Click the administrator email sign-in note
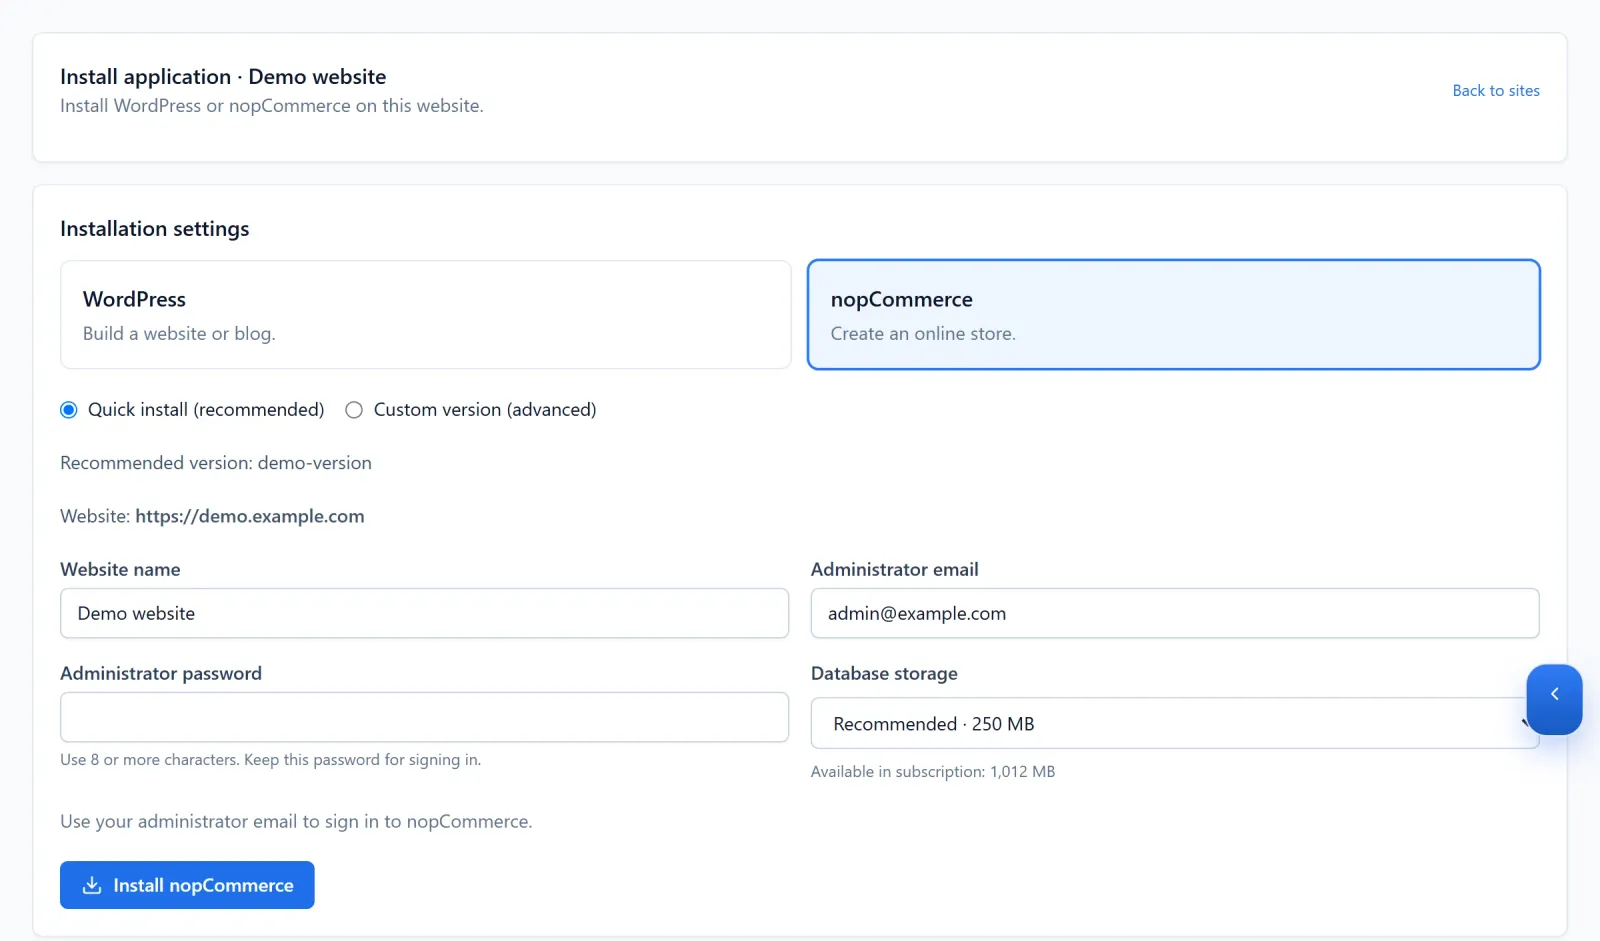1600x941 pixels. pyautogui.click(x=296, y=822)
